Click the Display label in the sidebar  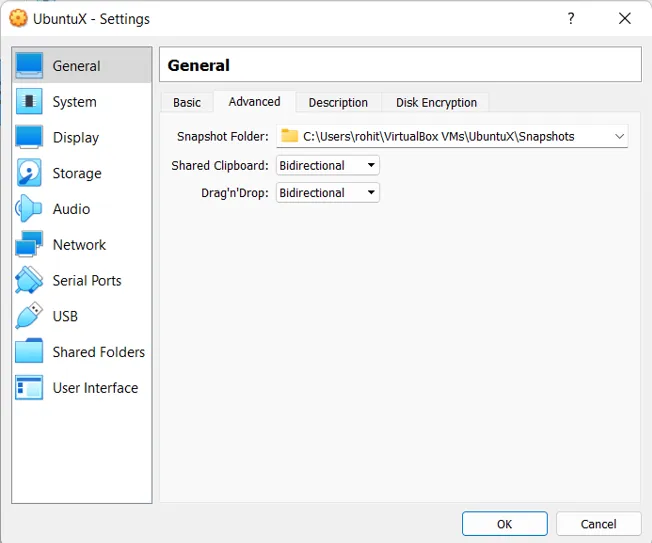(76, 138)
